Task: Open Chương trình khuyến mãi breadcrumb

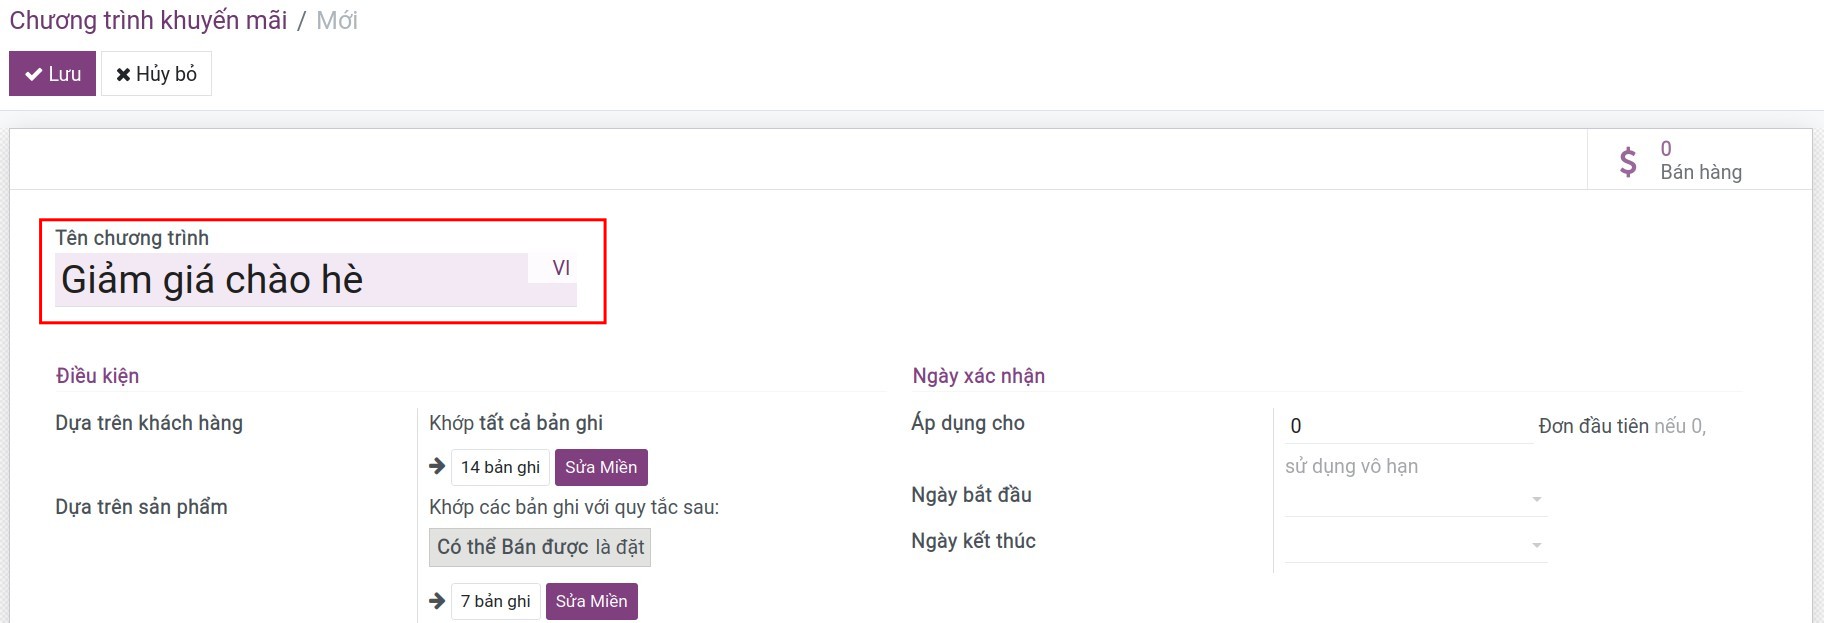Action: point(148,20)
